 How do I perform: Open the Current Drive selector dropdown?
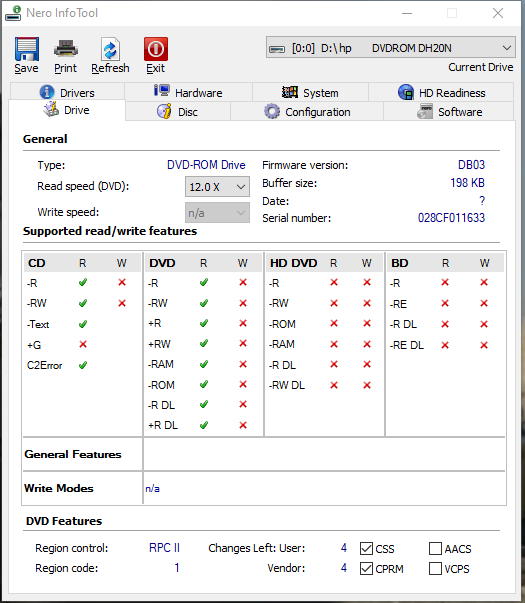click(x=391, y=48)
